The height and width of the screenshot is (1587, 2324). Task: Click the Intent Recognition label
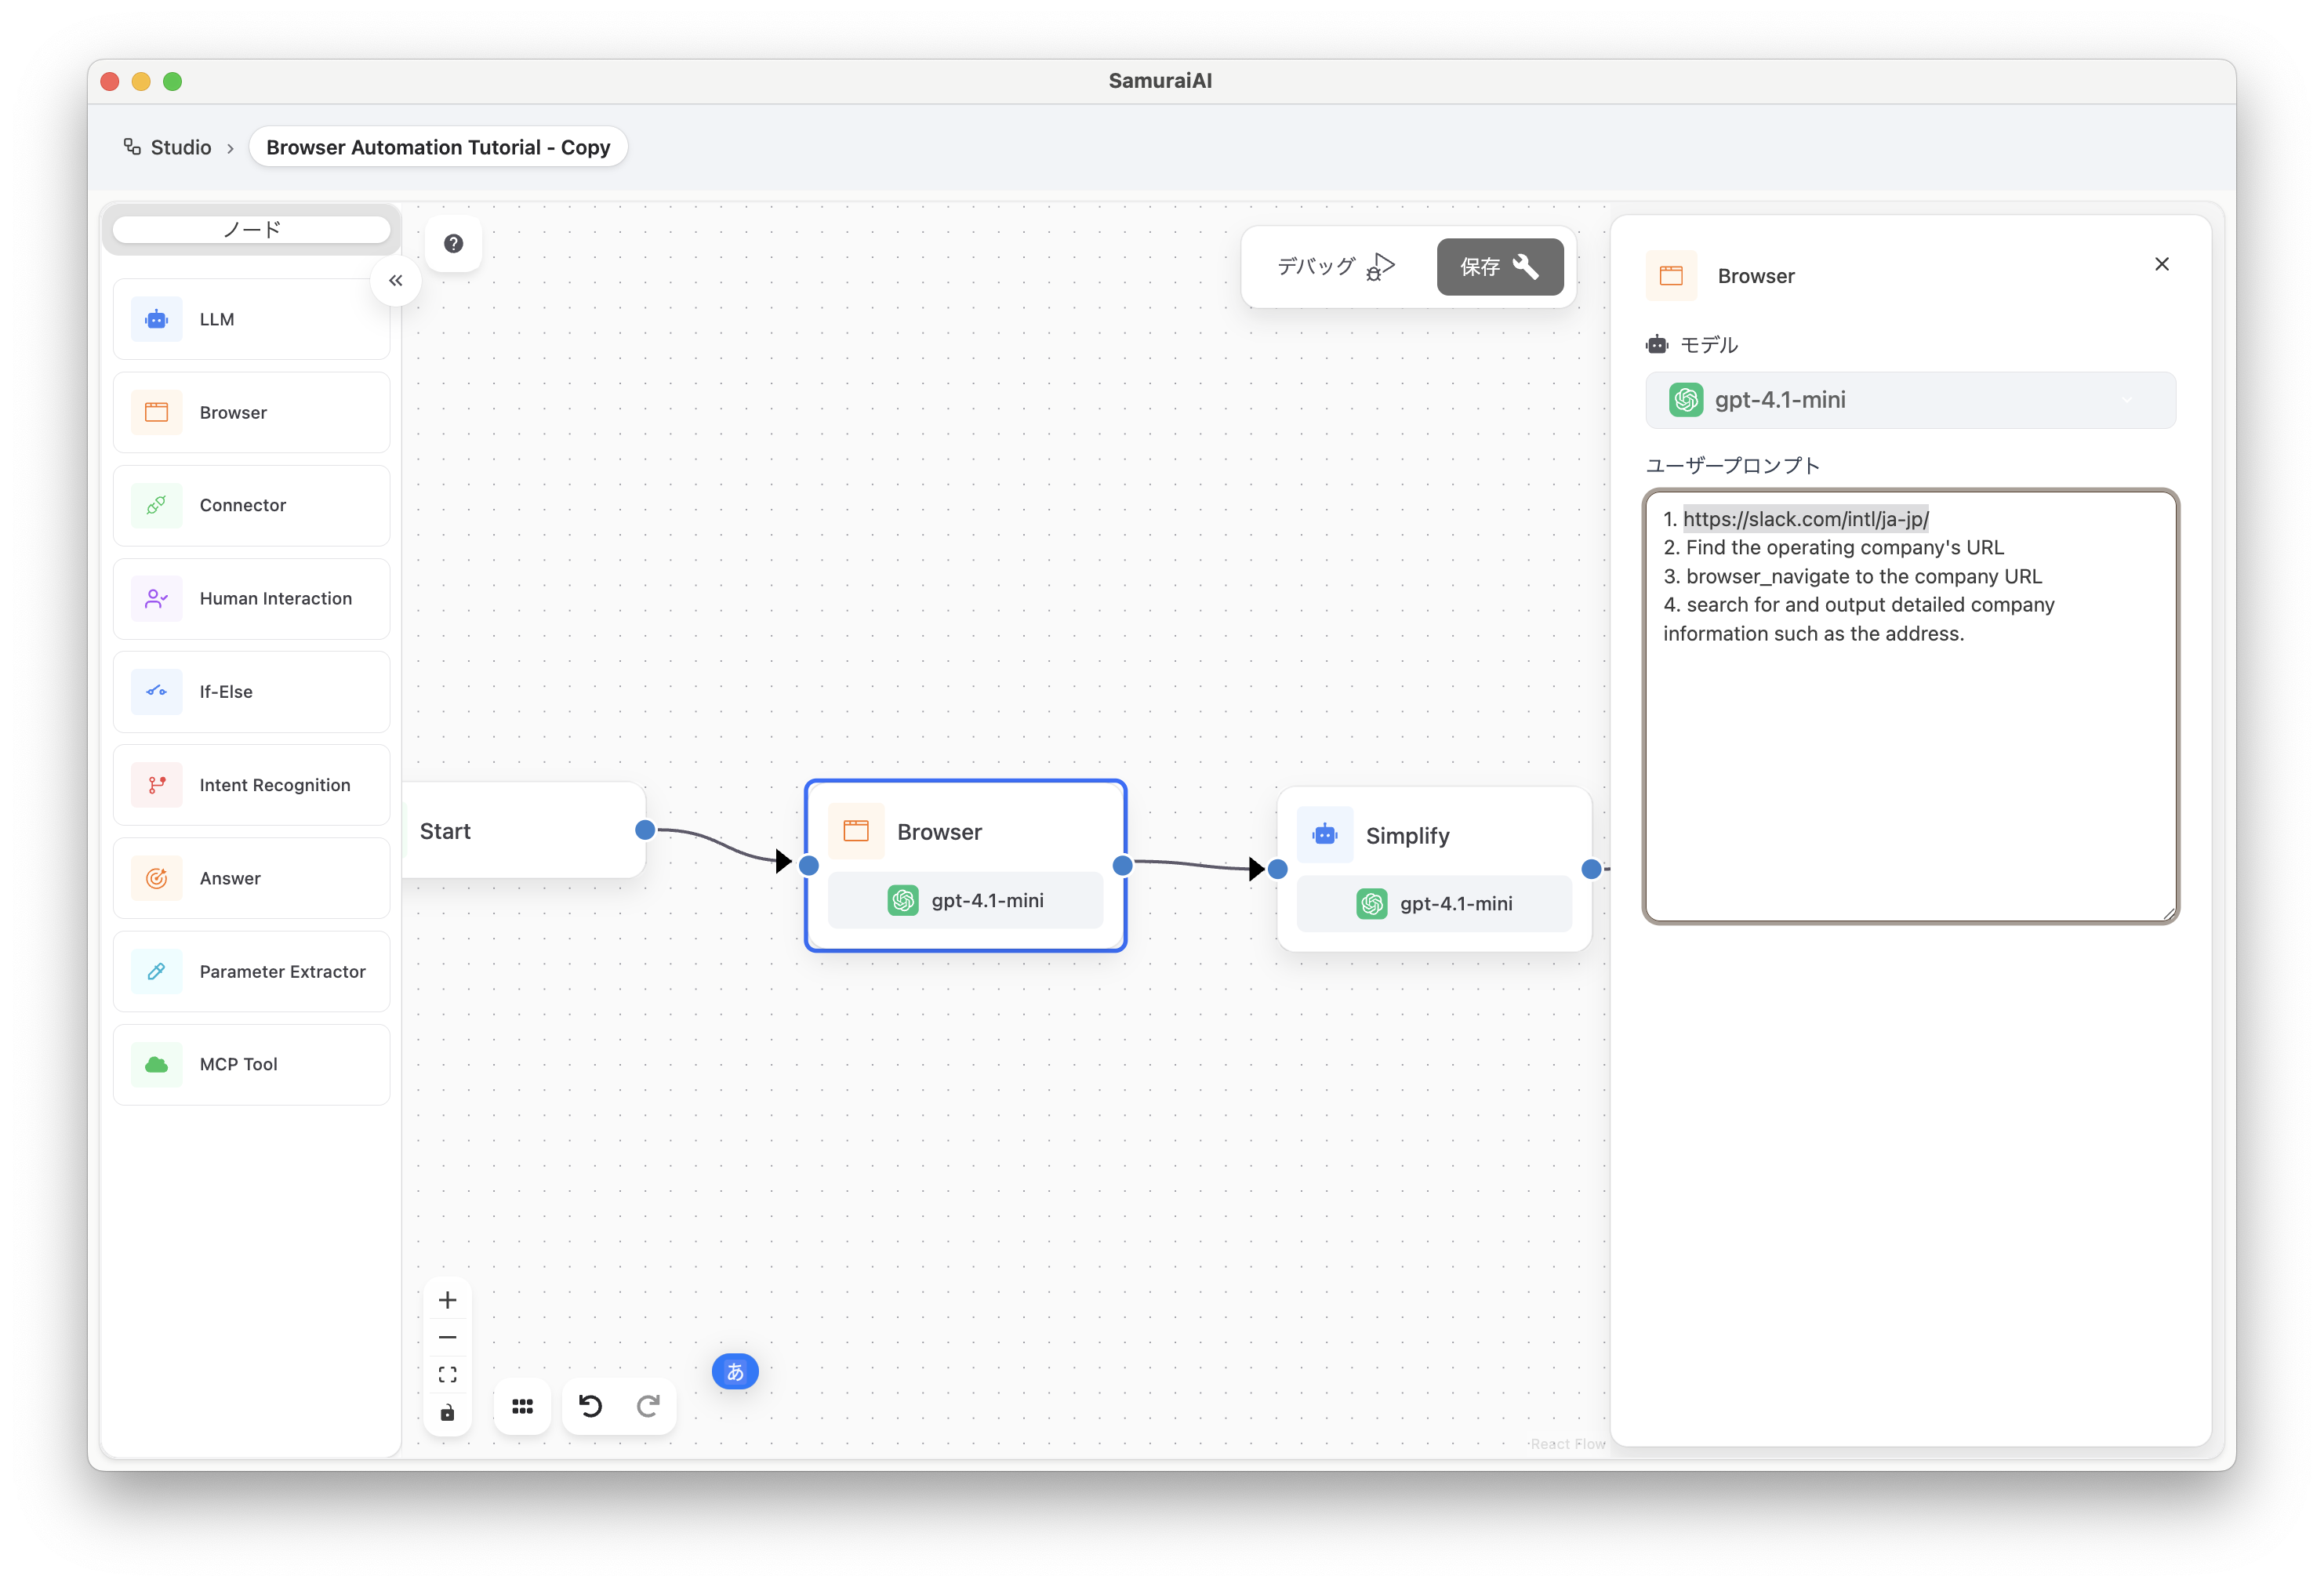[x=275, y=785]
